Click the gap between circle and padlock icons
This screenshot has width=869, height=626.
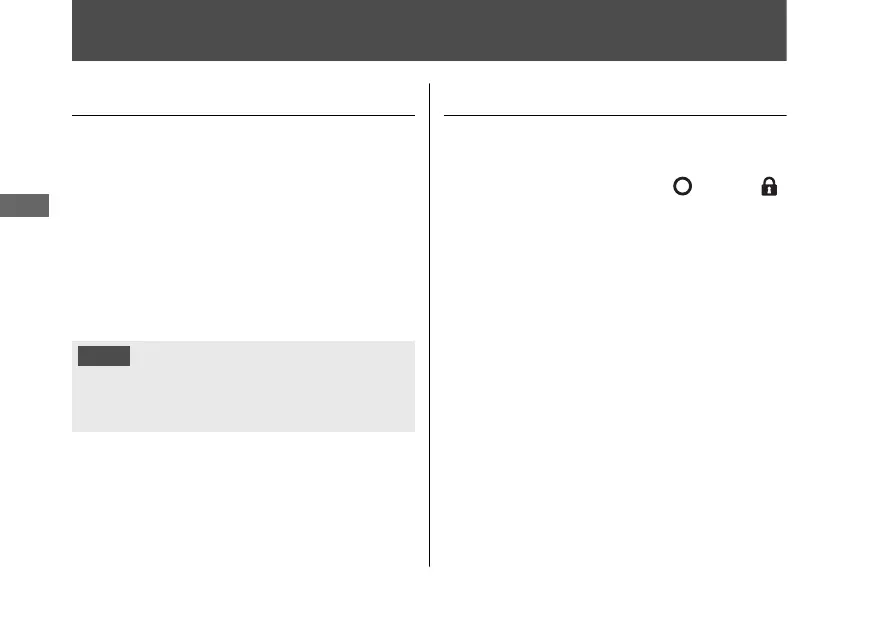point(725,187)
